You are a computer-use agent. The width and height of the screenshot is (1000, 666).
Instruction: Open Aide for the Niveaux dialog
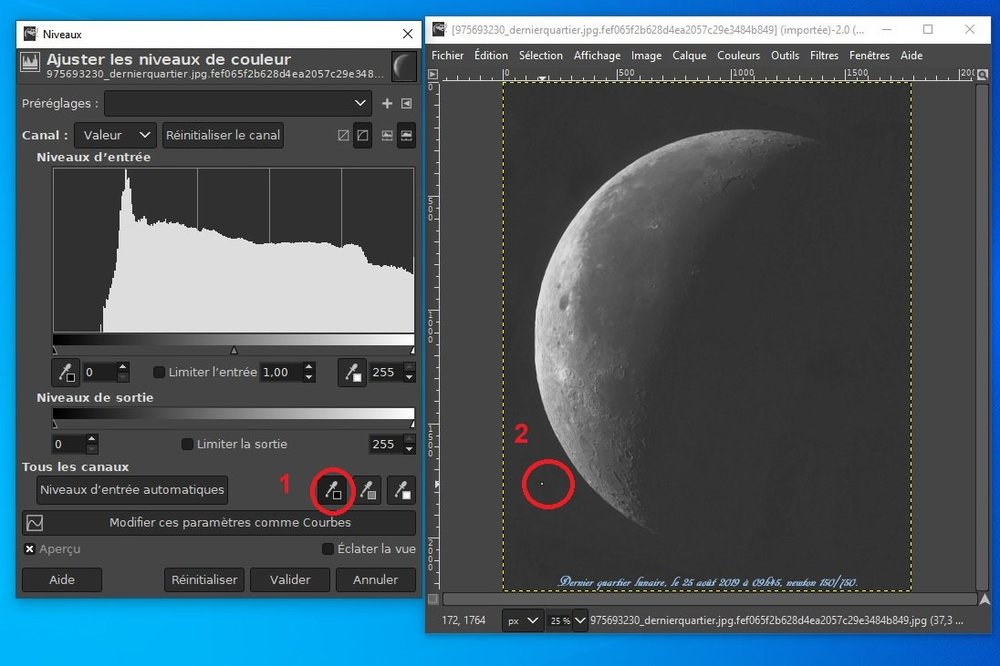[62, 580]
